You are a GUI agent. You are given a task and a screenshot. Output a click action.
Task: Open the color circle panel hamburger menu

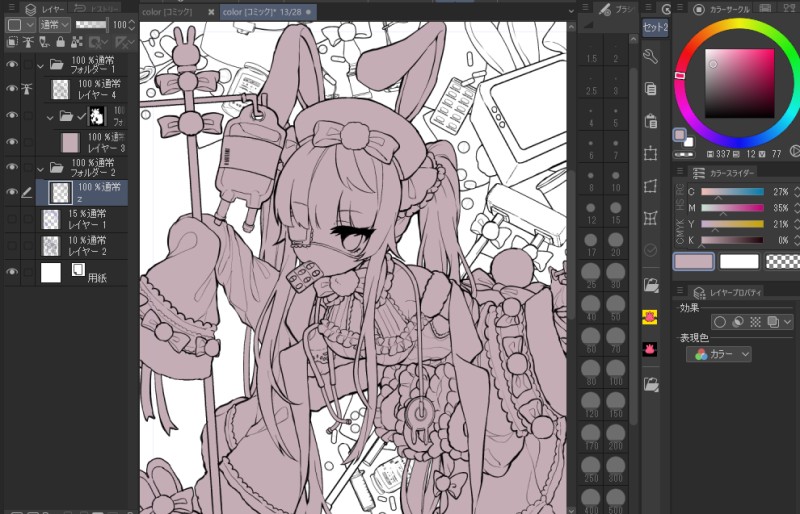[x=681, y=8]
